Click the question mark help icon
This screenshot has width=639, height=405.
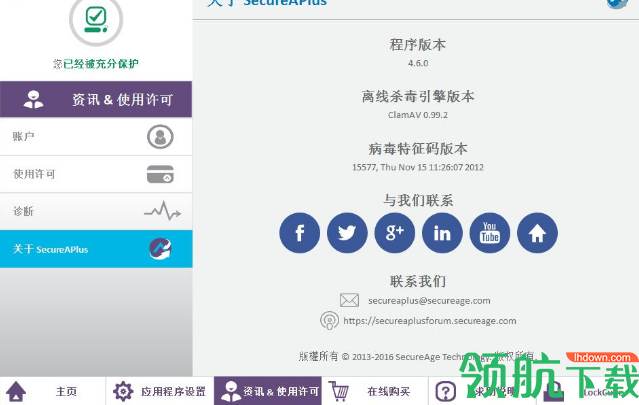tap(446, 391)
